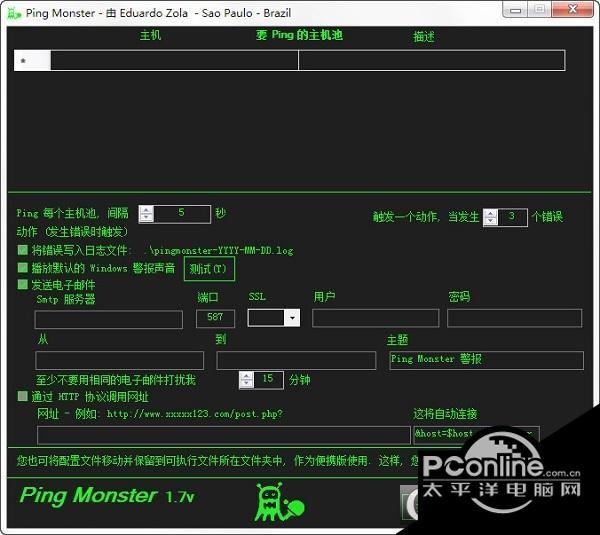Increase error count trigger with up arrow

(491, 213)
